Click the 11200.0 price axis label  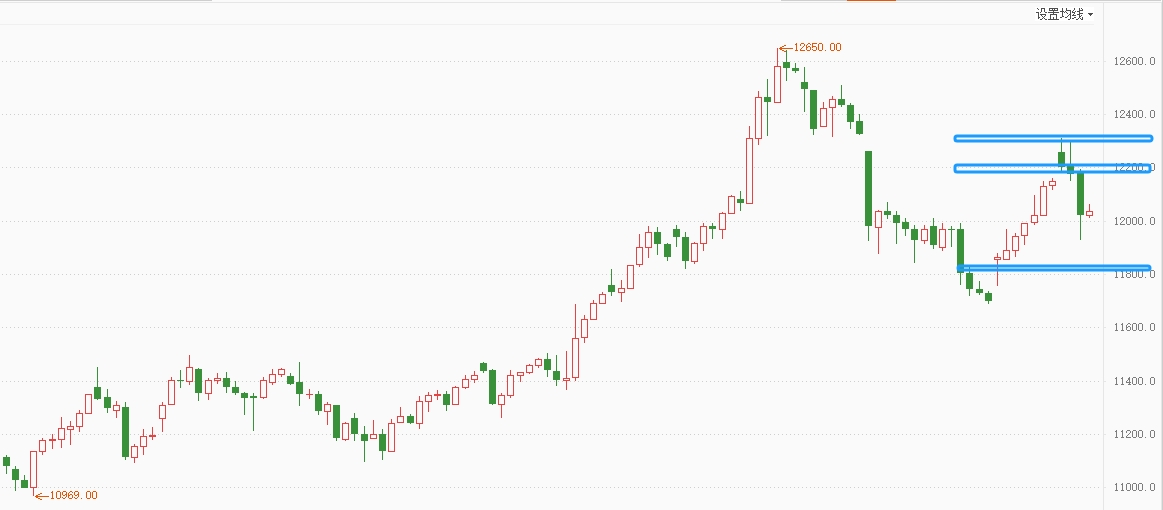pos(1137,434)
